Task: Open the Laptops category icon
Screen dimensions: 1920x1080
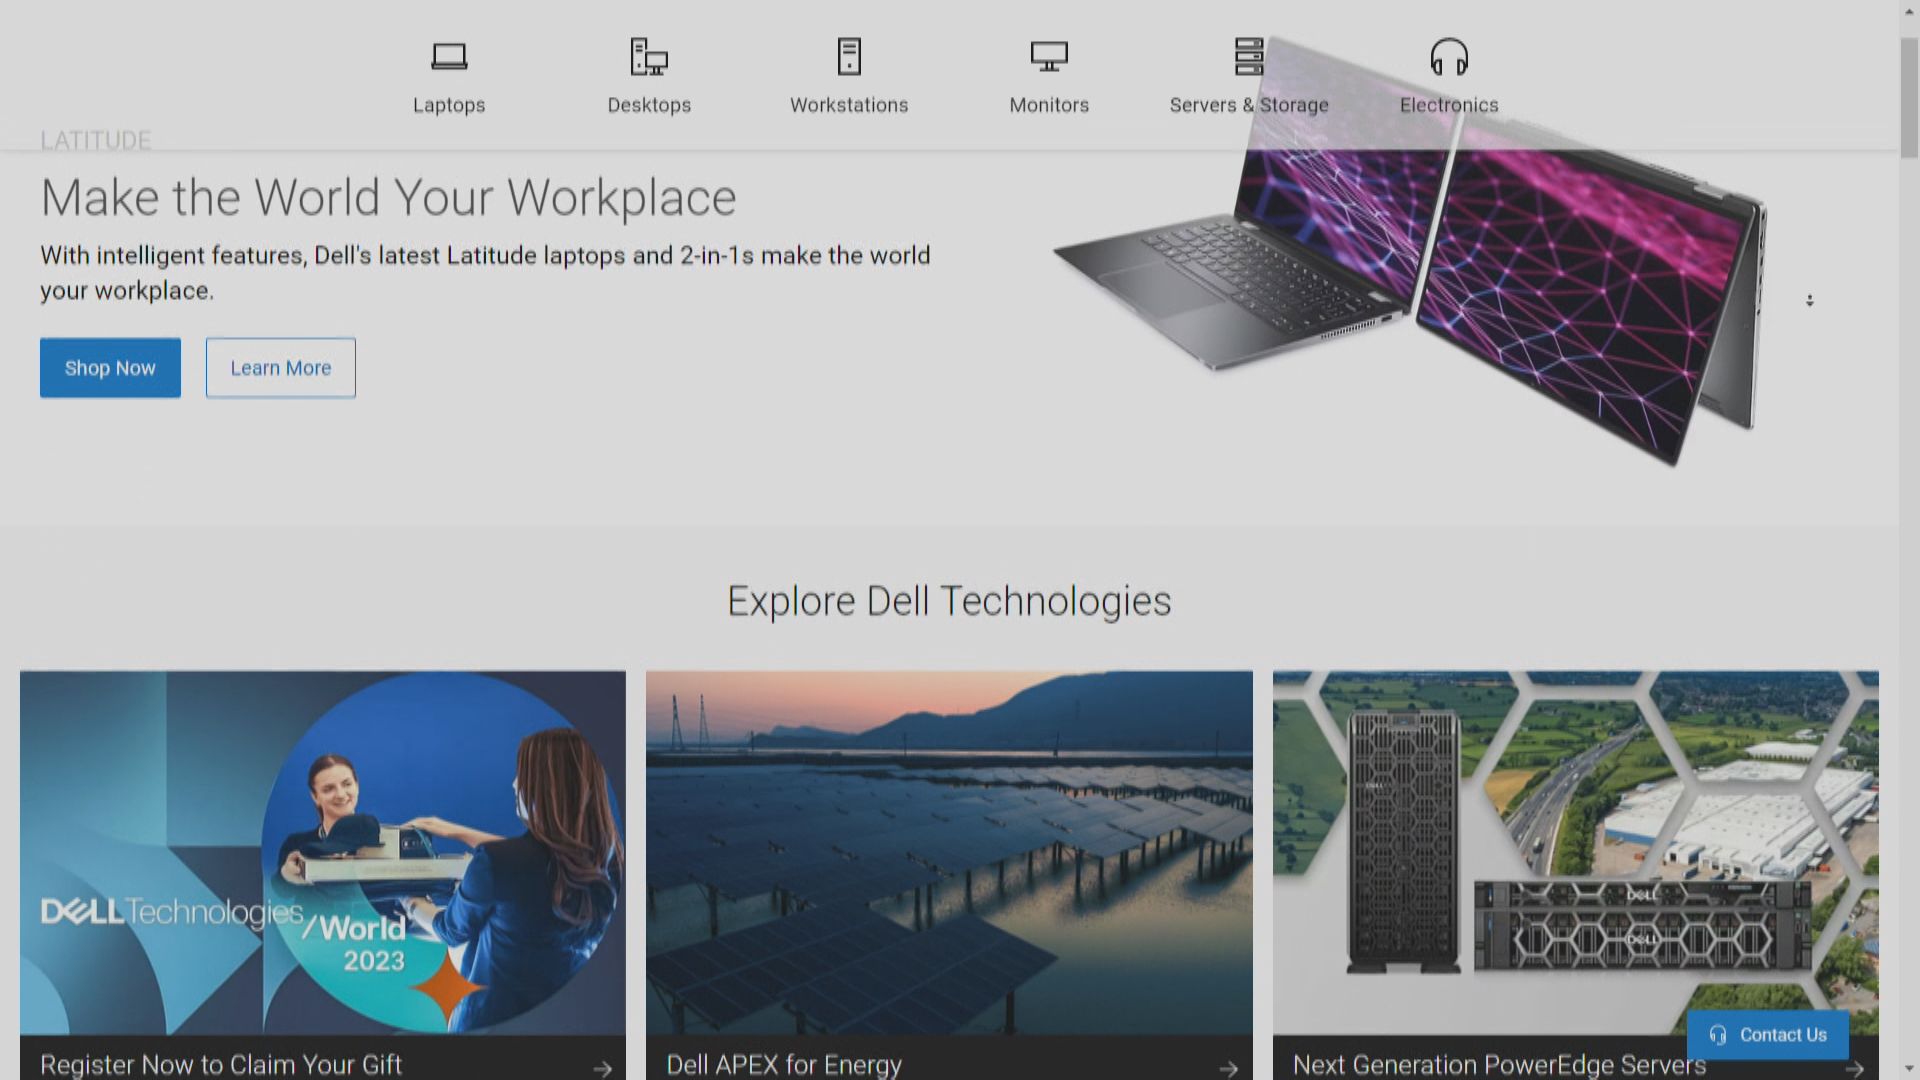Action: point(449,57)
